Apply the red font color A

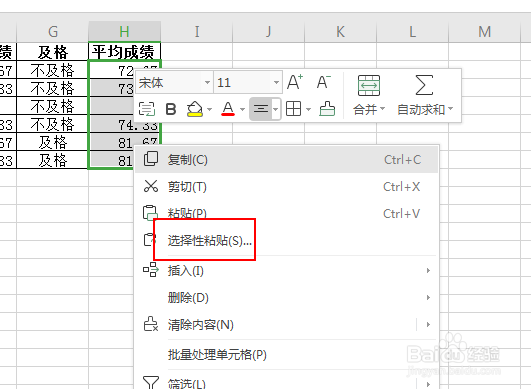pyautogui.click(x=228, y=109)
